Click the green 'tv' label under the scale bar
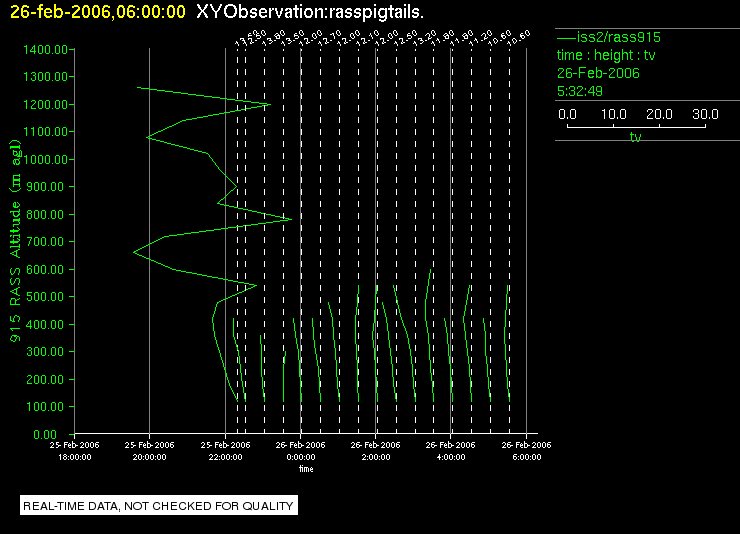The image size is (740, 534). pyautogui.click(x=636, y=137)
